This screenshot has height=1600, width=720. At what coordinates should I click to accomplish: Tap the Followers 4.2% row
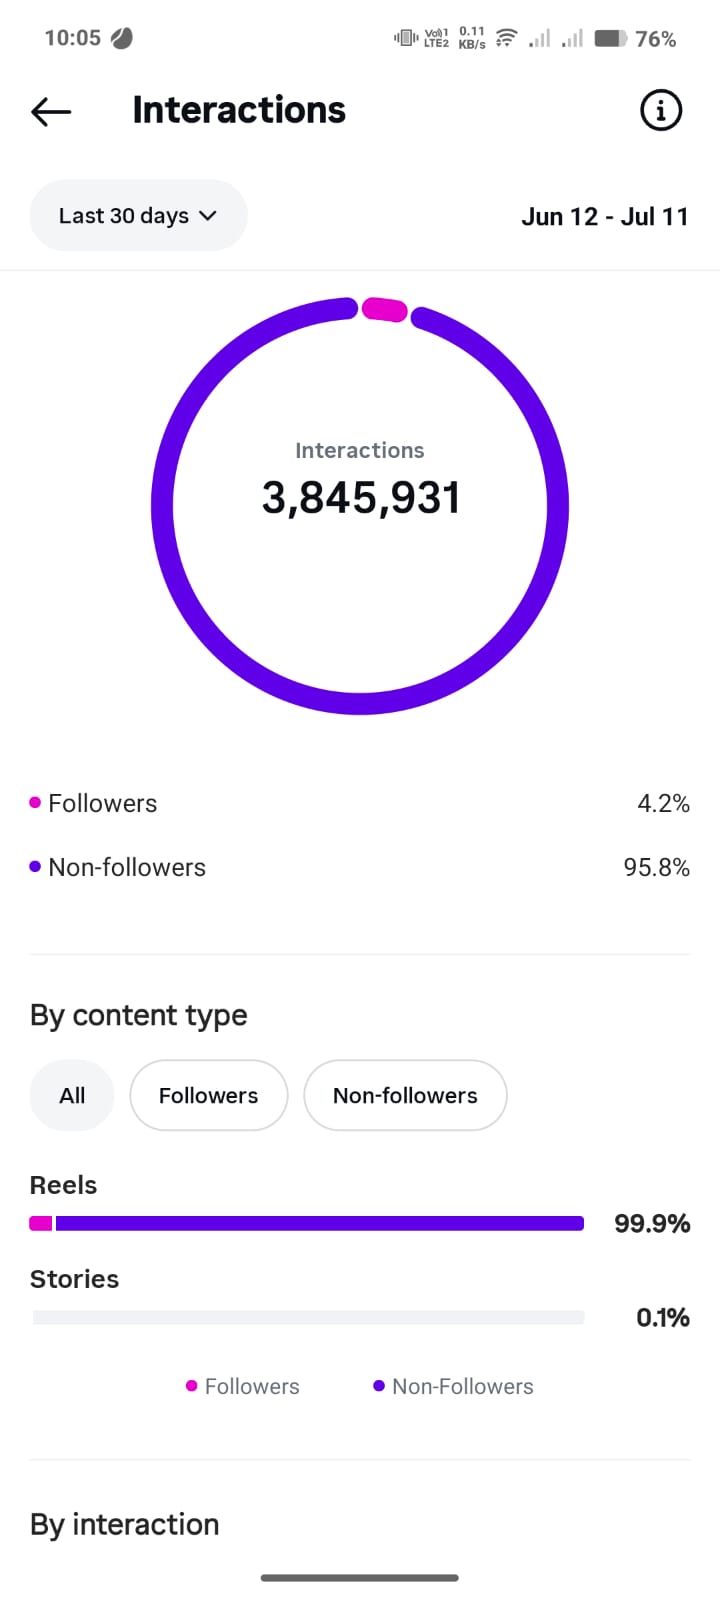[360, 803]
